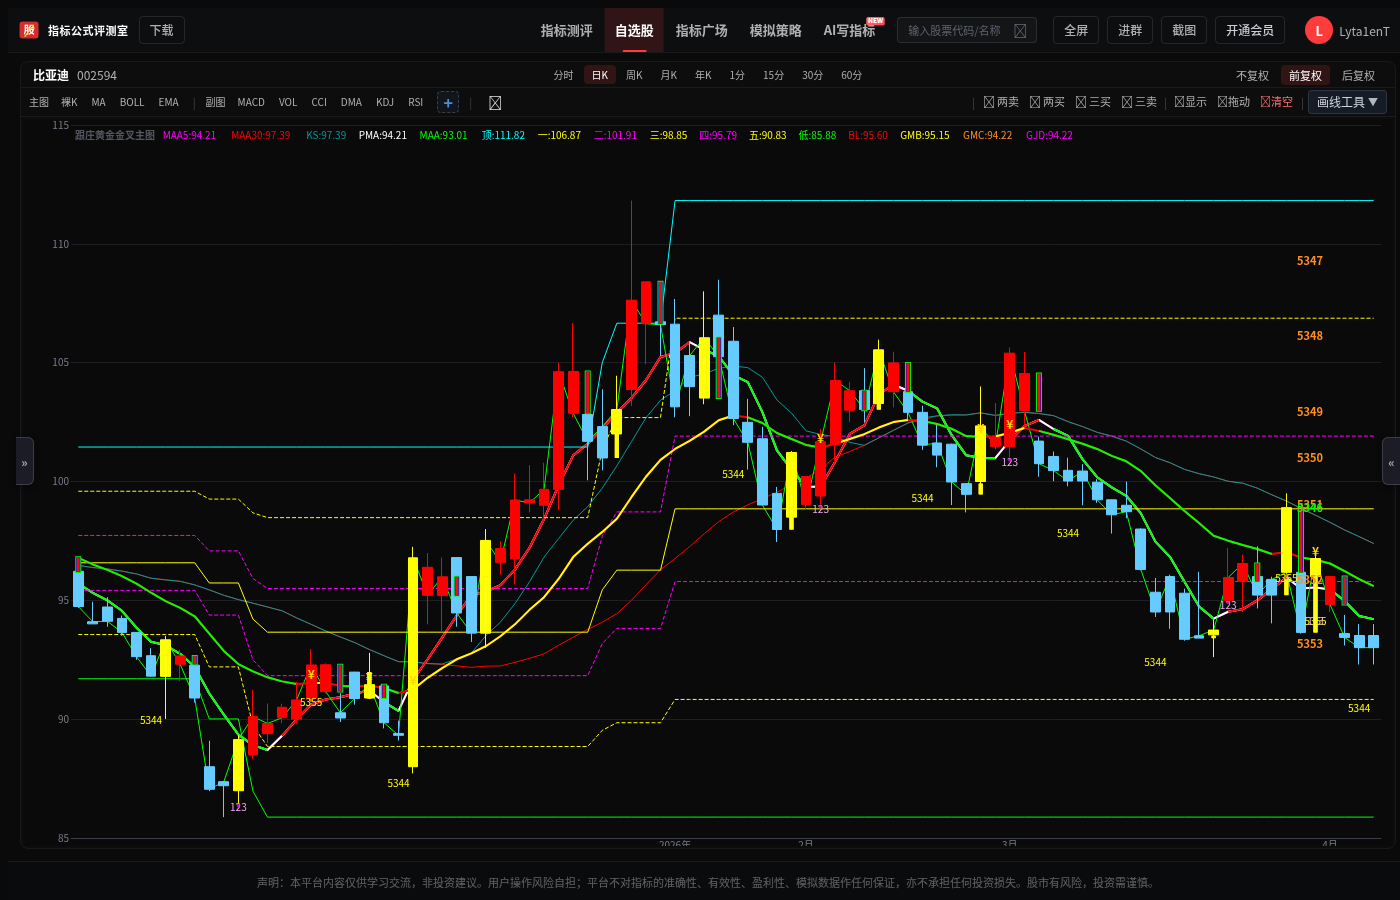
Task: Click the boxed icon beside the plus button
Action: click(495, 103)
